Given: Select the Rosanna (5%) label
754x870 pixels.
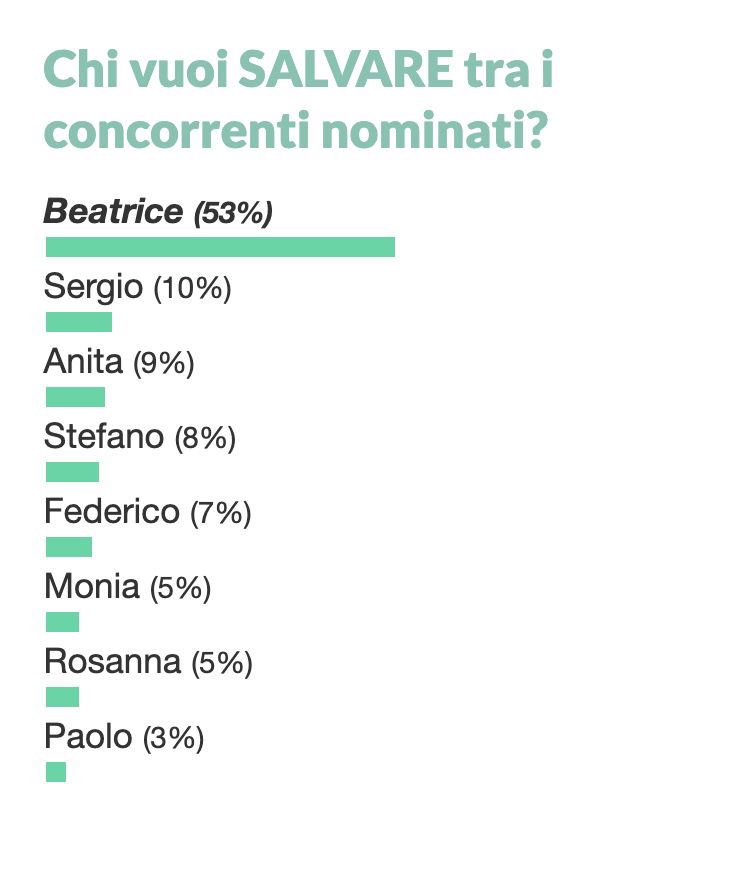Looking at the screenshot, I should click(148, 662).
